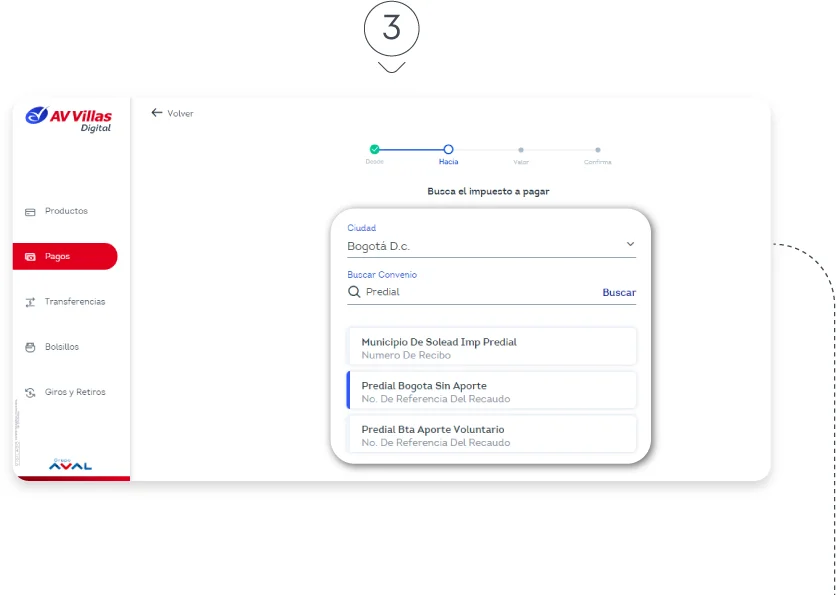The width and height of the screenshot is (837, 595).
Task: Select Predial Bogota Sin Aporte result
Action: 491,391
